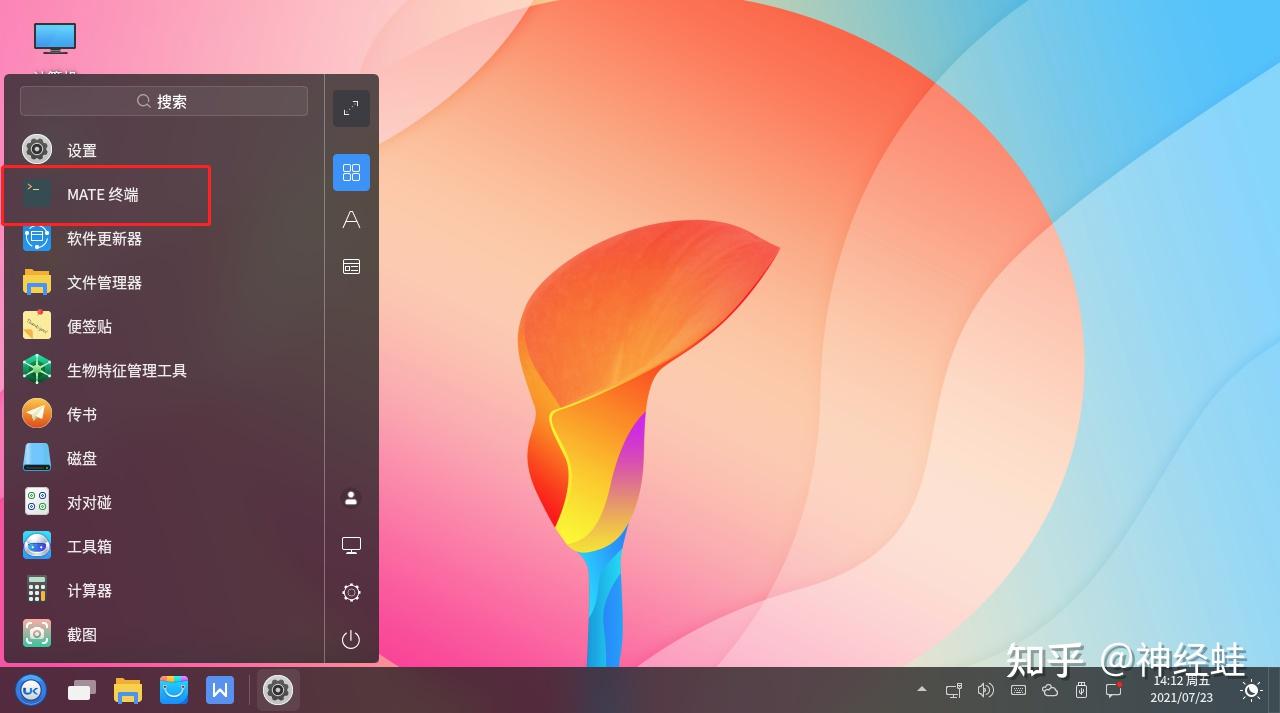Open 便签贴 sticky notes app
The width and height of the screenshot is (1280, 713).
point(164,326)
